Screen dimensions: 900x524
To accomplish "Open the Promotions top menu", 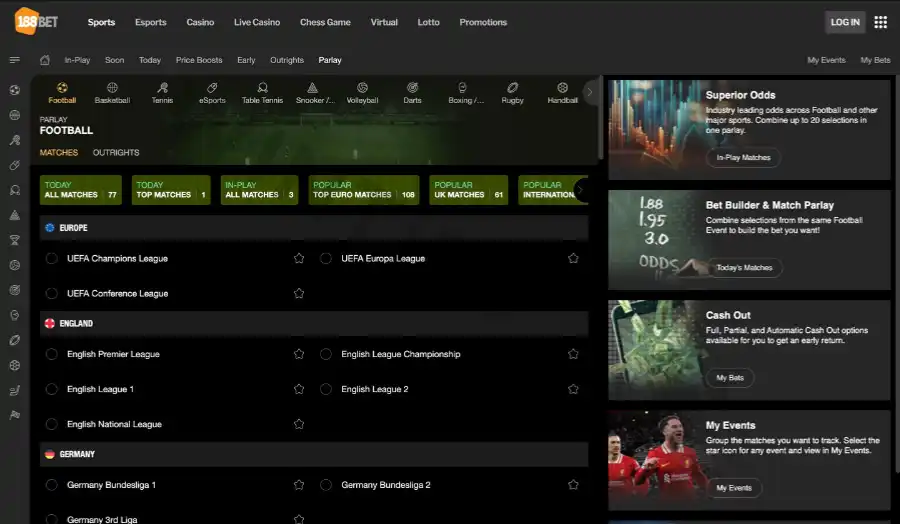I will [x=483, y=22].
